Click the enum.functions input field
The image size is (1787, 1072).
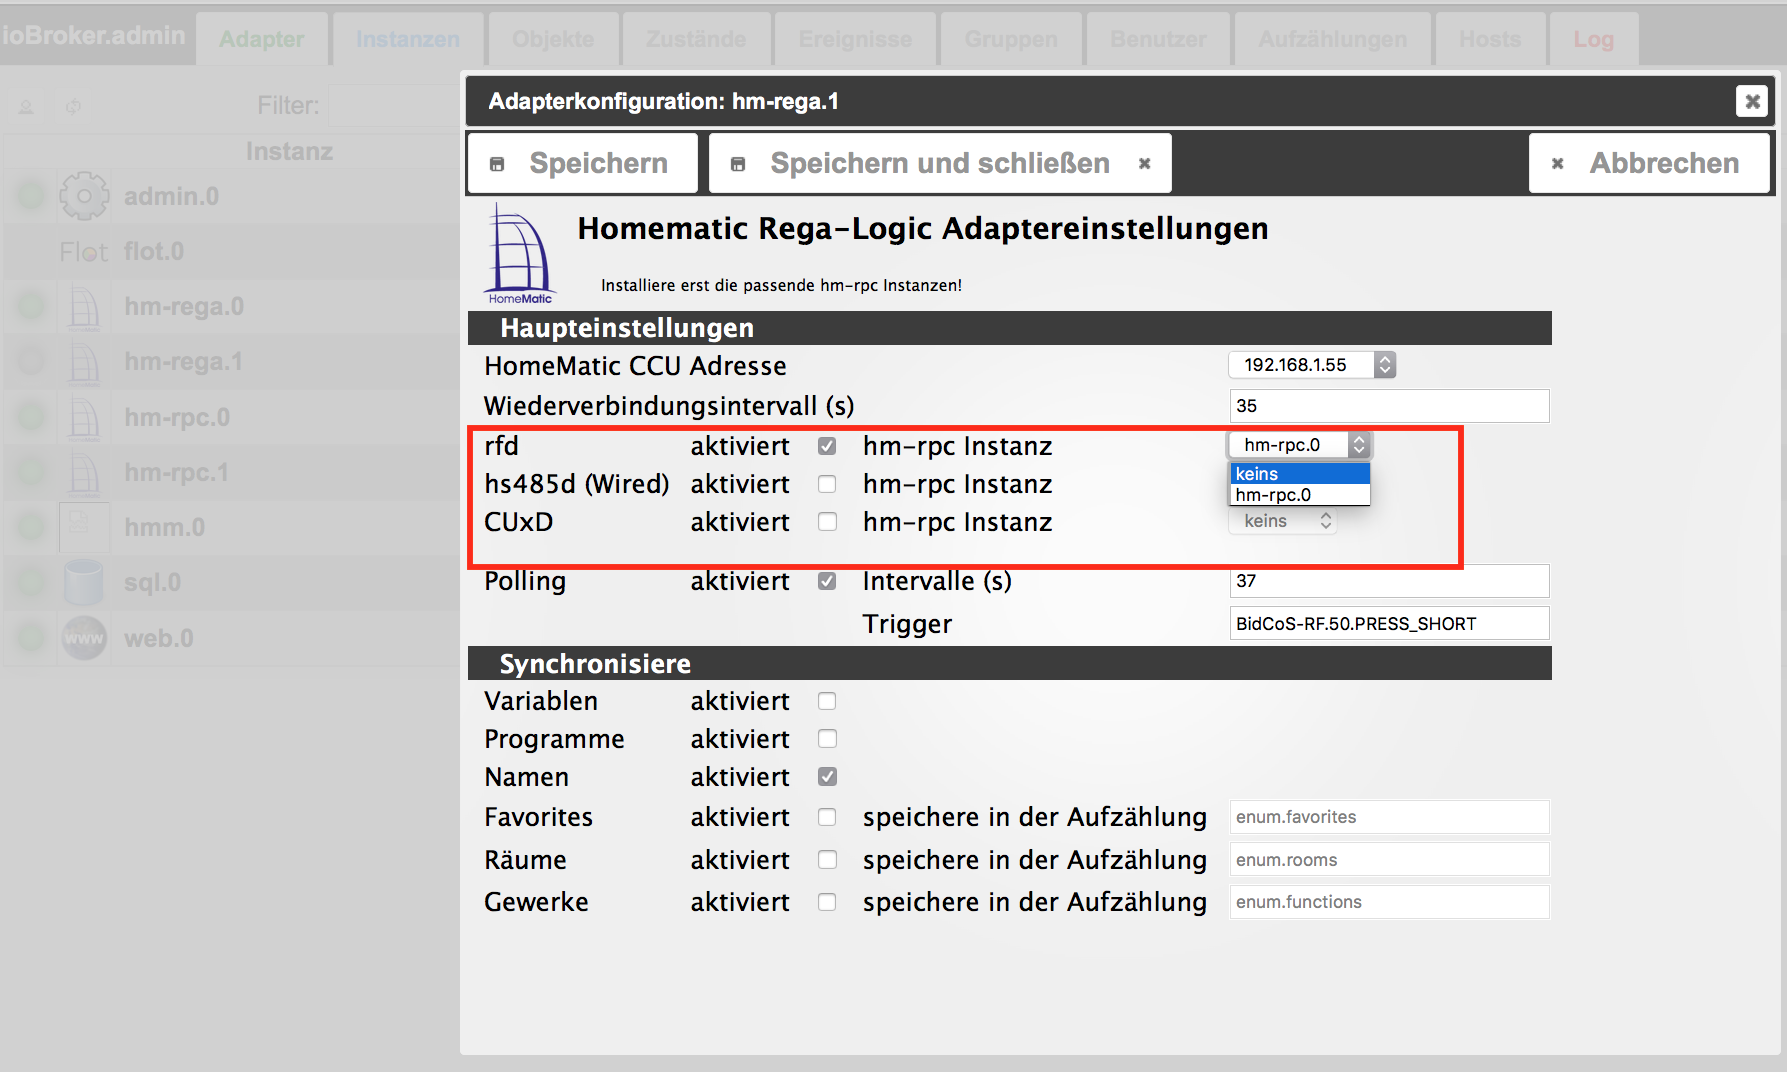pos(1389,902)
